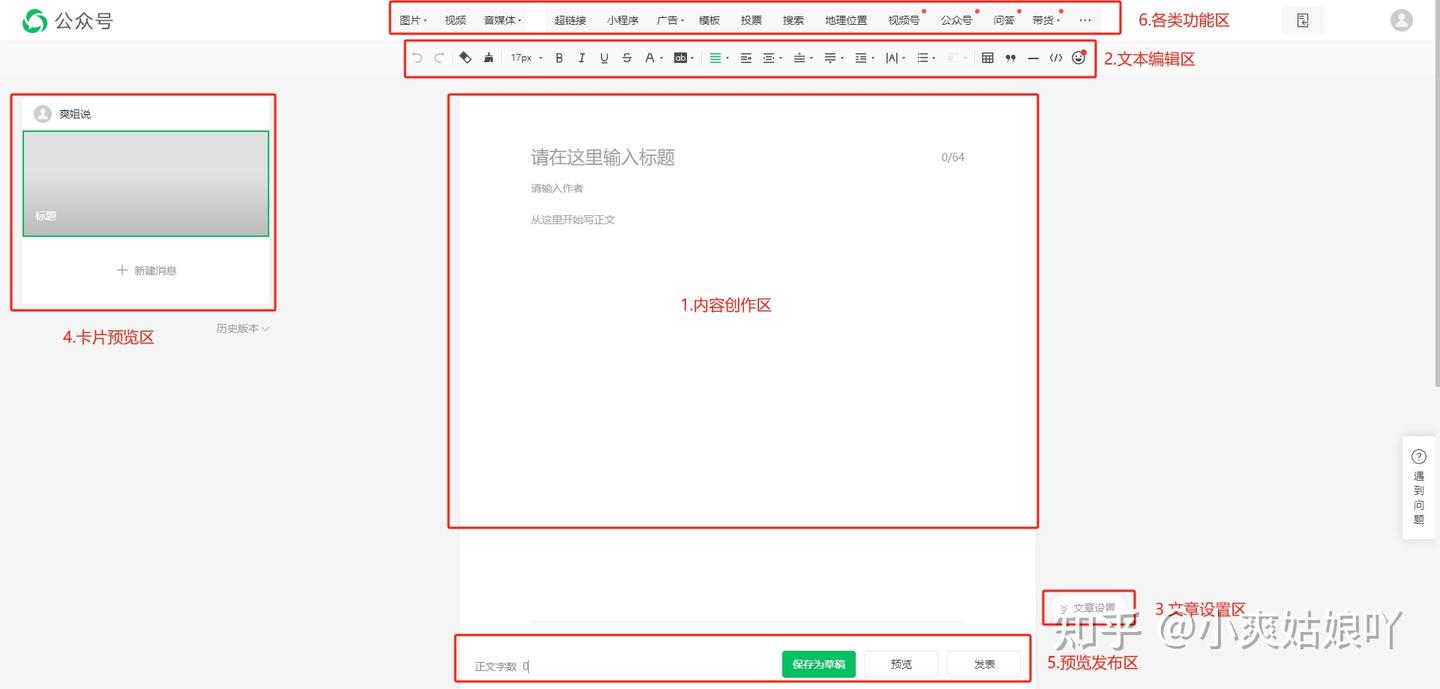Viewport: 1440px width, 689px height.
Task: Click the 搜索 search function
Action: pos(793,20)
